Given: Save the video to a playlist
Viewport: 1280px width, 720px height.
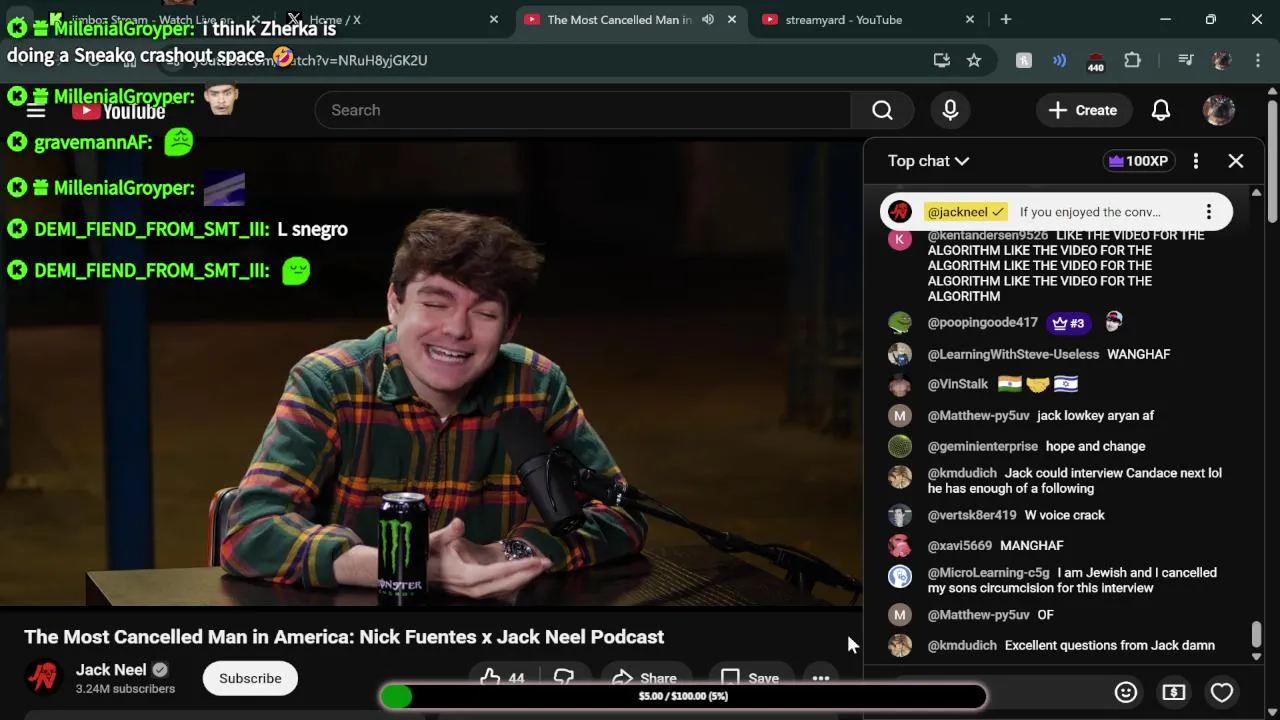Looking at the screenshot, I should pyautogui.click(x=749, y=678).
